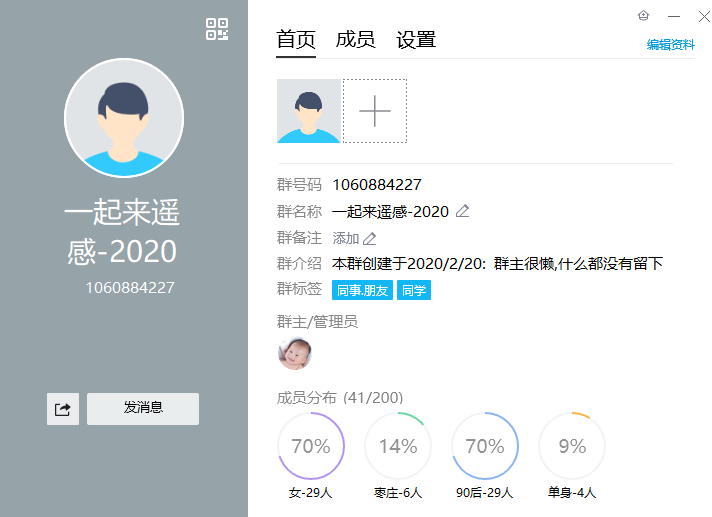Open the group QR code icon
The image size is (712, 517).
coord(217,29)
